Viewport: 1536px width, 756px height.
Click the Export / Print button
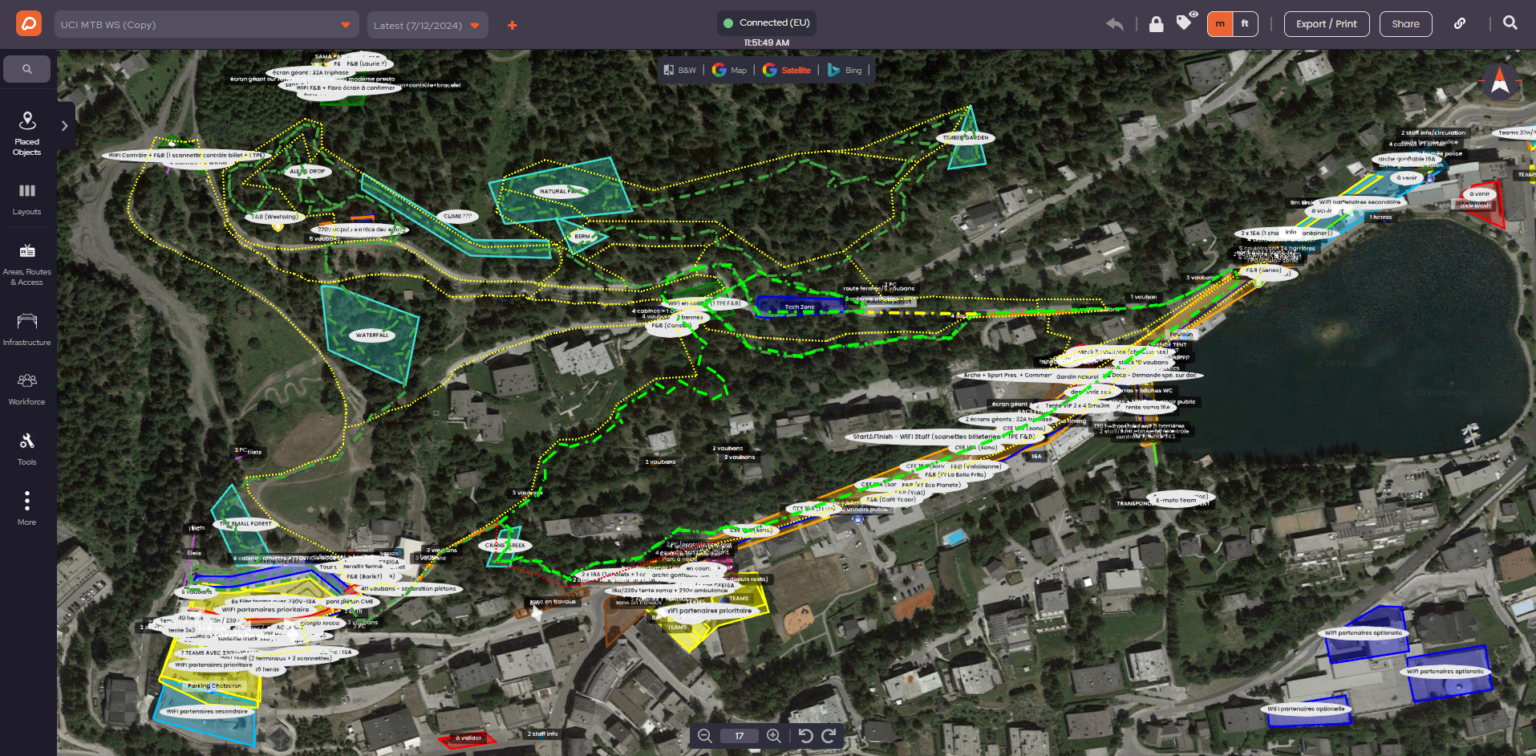1326,24
